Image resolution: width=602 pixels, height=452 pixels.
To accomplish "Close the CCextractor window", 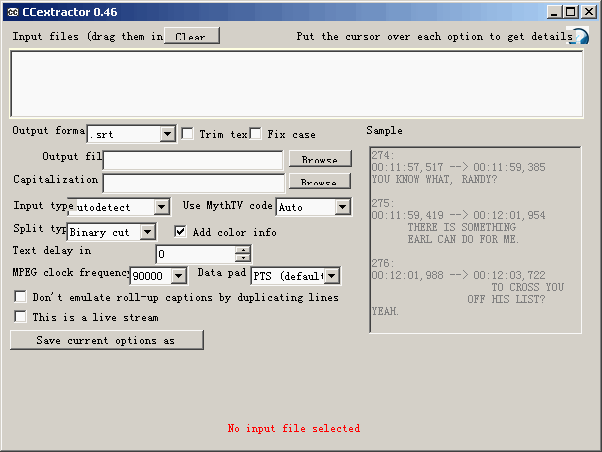I will pyautogui.click(x=589, y=12).
